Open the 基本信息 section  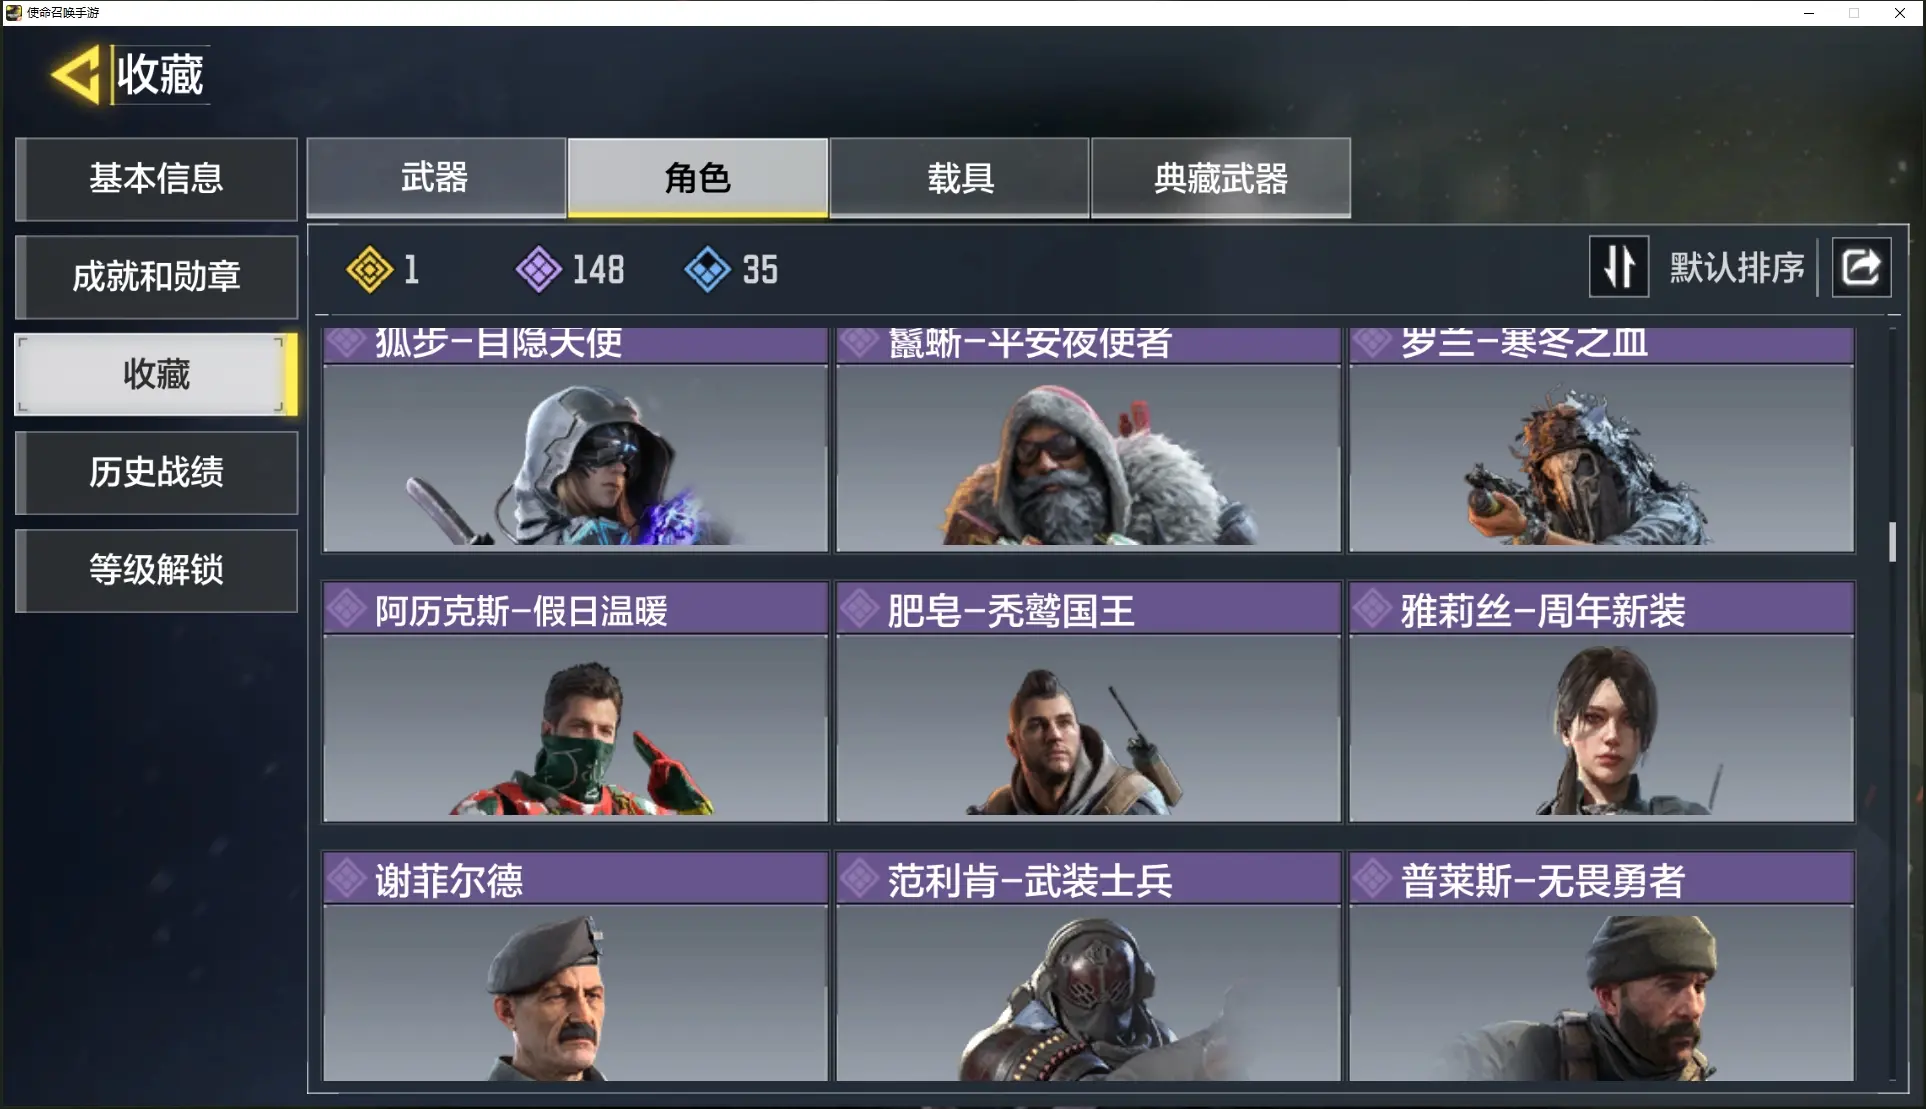[156, 178]
